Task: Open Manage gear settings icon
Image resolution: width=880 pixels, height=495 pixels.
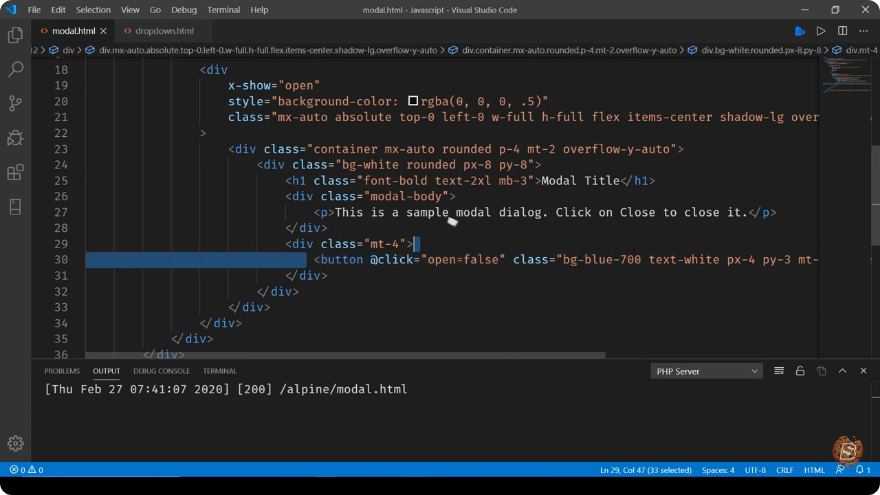Action: click(15, 443)
